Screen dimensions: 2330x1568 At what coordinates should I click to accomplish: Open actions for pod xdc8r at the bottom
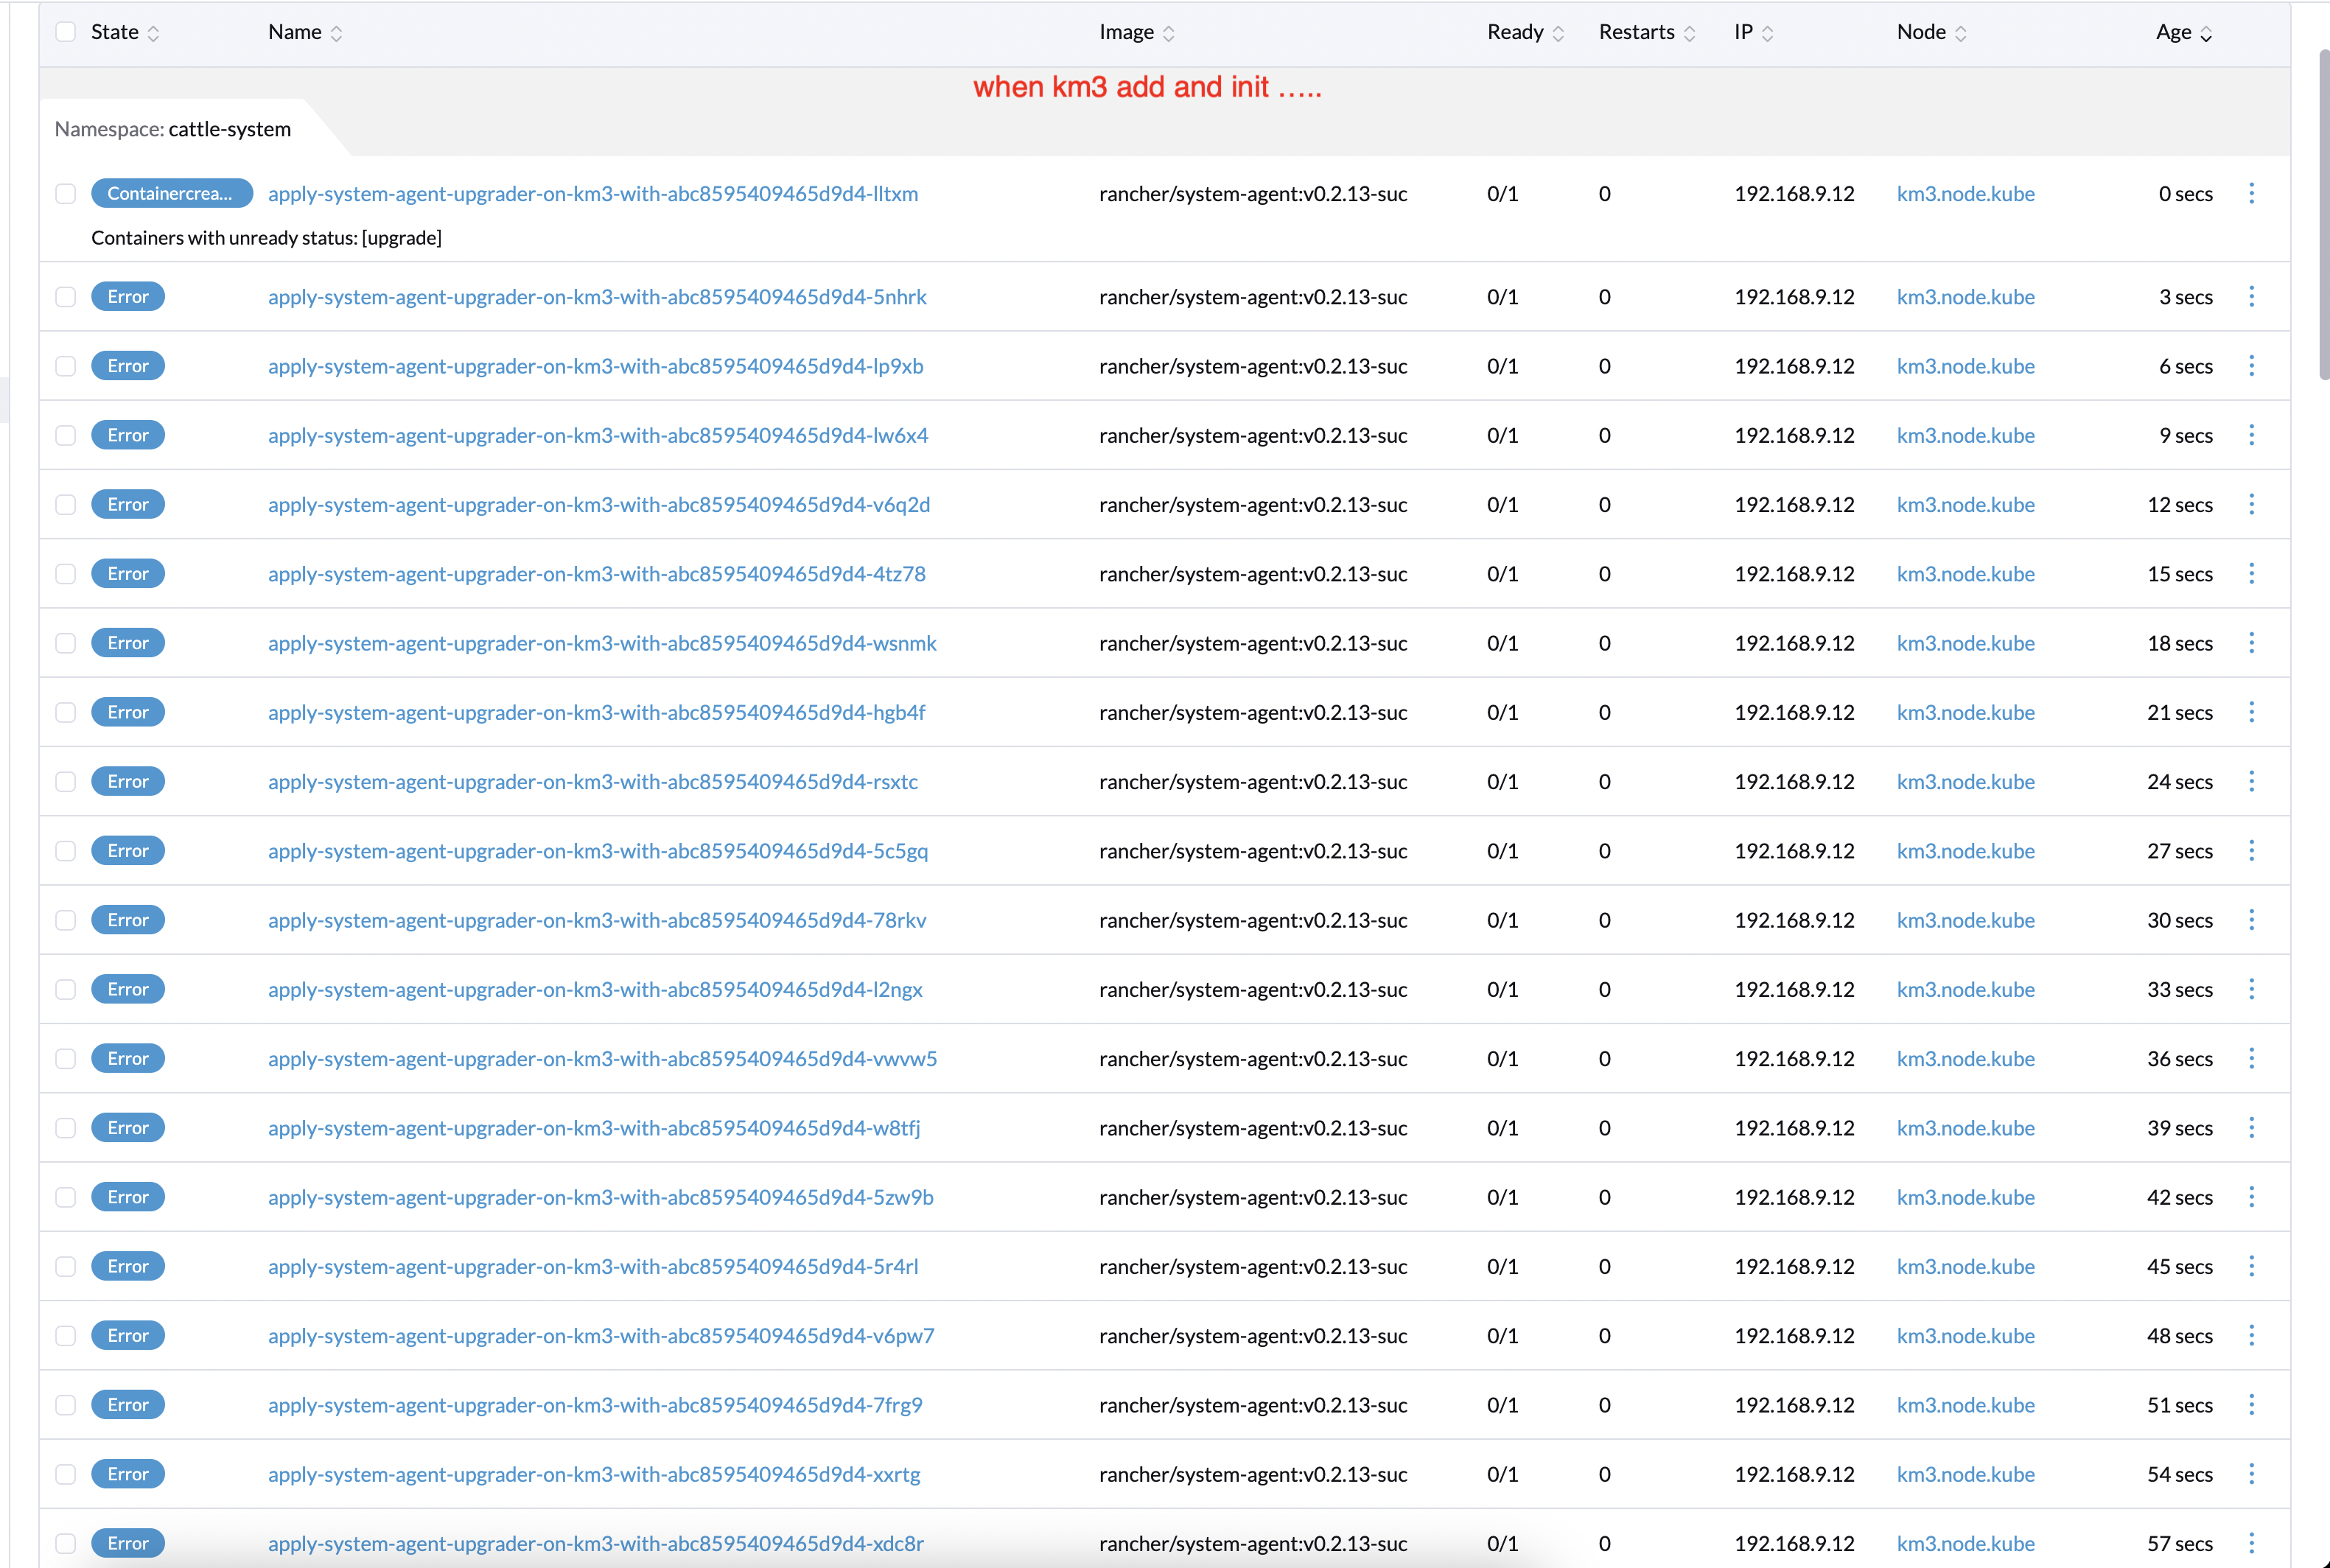(2252, 1543)
